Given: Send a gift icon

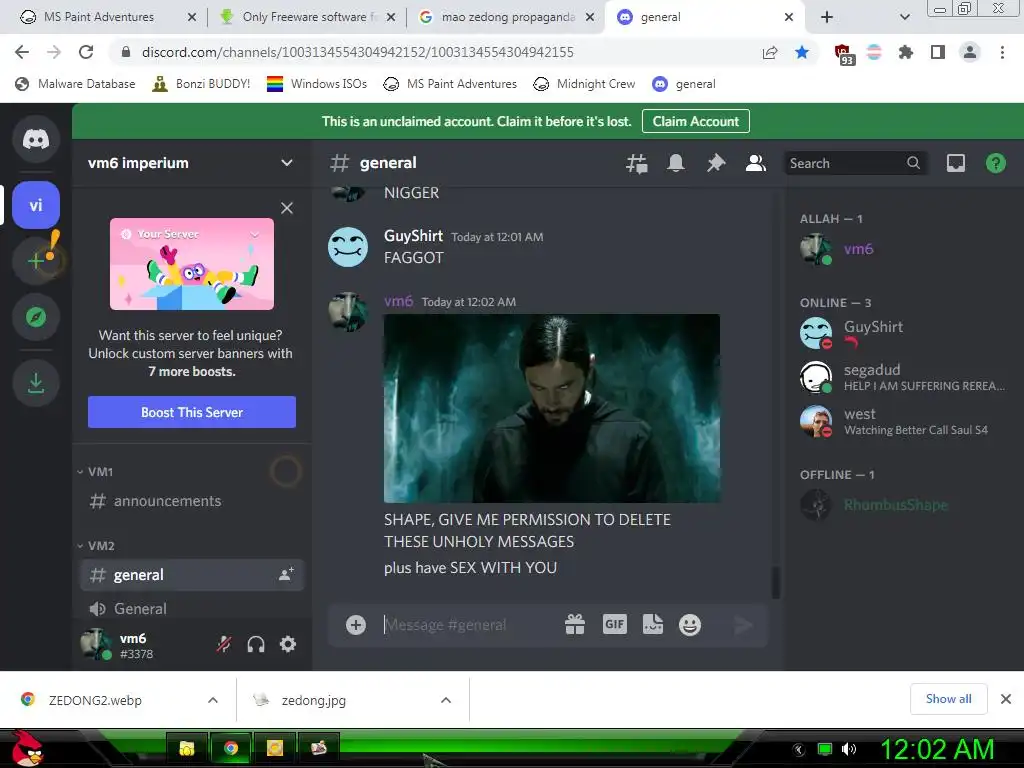Looking at the screenshot, I should [x=575, y=625].
